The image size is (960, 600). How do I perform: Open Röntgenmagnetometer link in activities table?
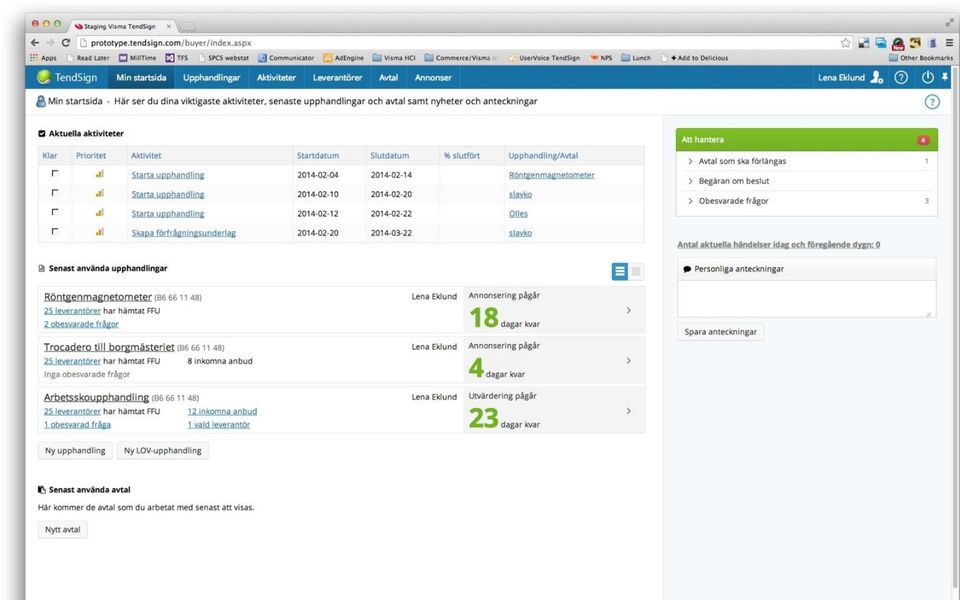(552, 174)
